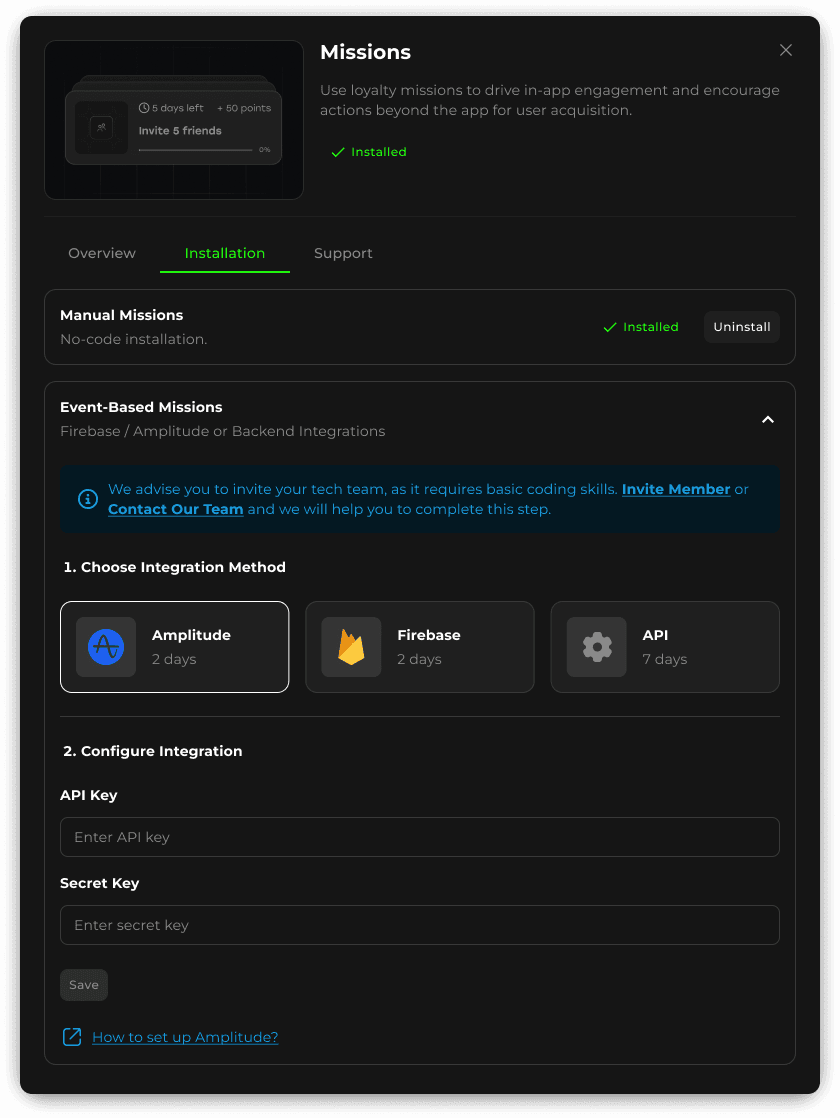840x1118 pixels.
Task: Click the green Installed checkmark icon
Action: [x=337, y=152]
